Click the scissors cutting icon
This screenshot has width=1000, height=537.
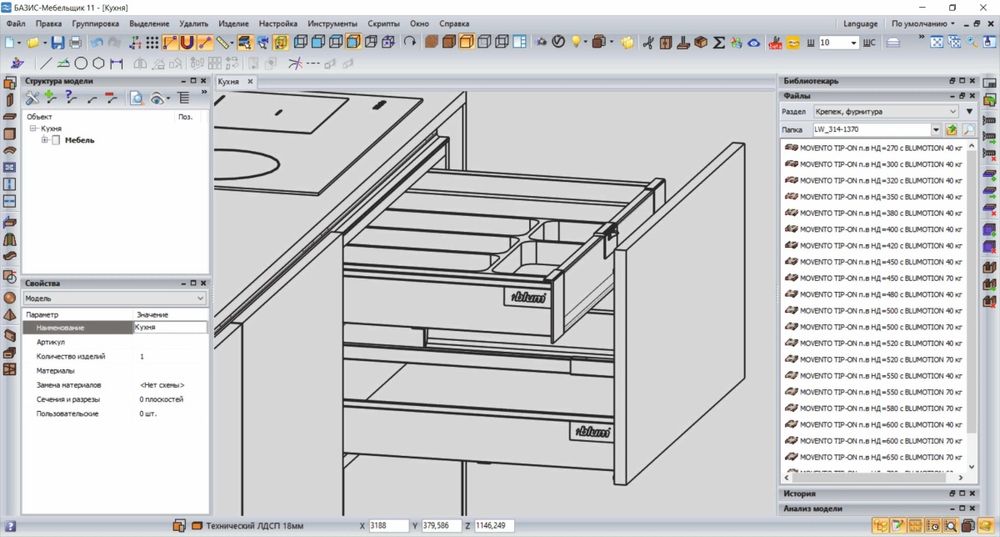pyautogui.click(x=648, y=43)
